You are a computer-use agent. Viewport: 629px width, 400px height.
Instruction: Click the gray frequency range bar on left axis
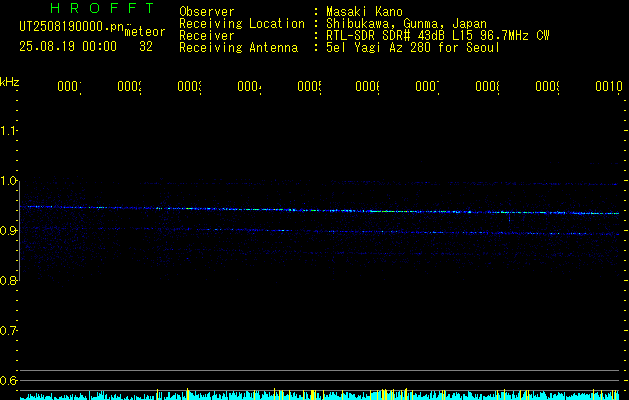coord(19,231)
